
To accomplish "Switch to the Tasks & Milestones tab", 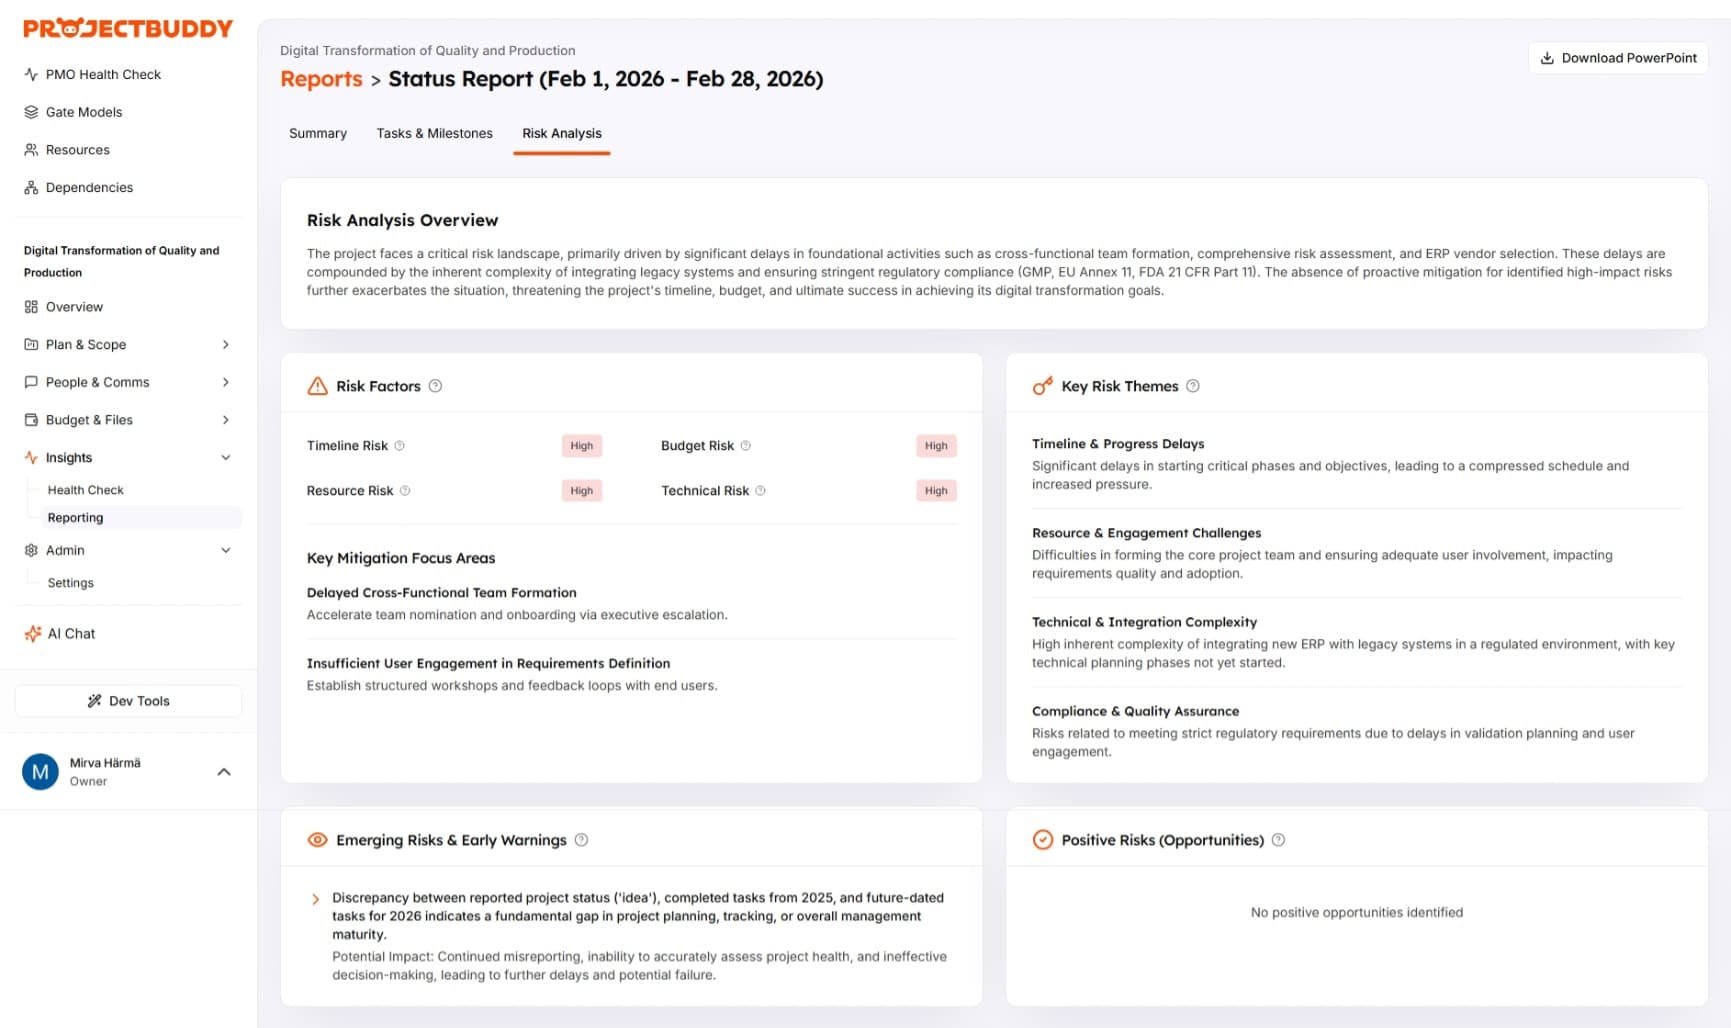I will [434, 133].
